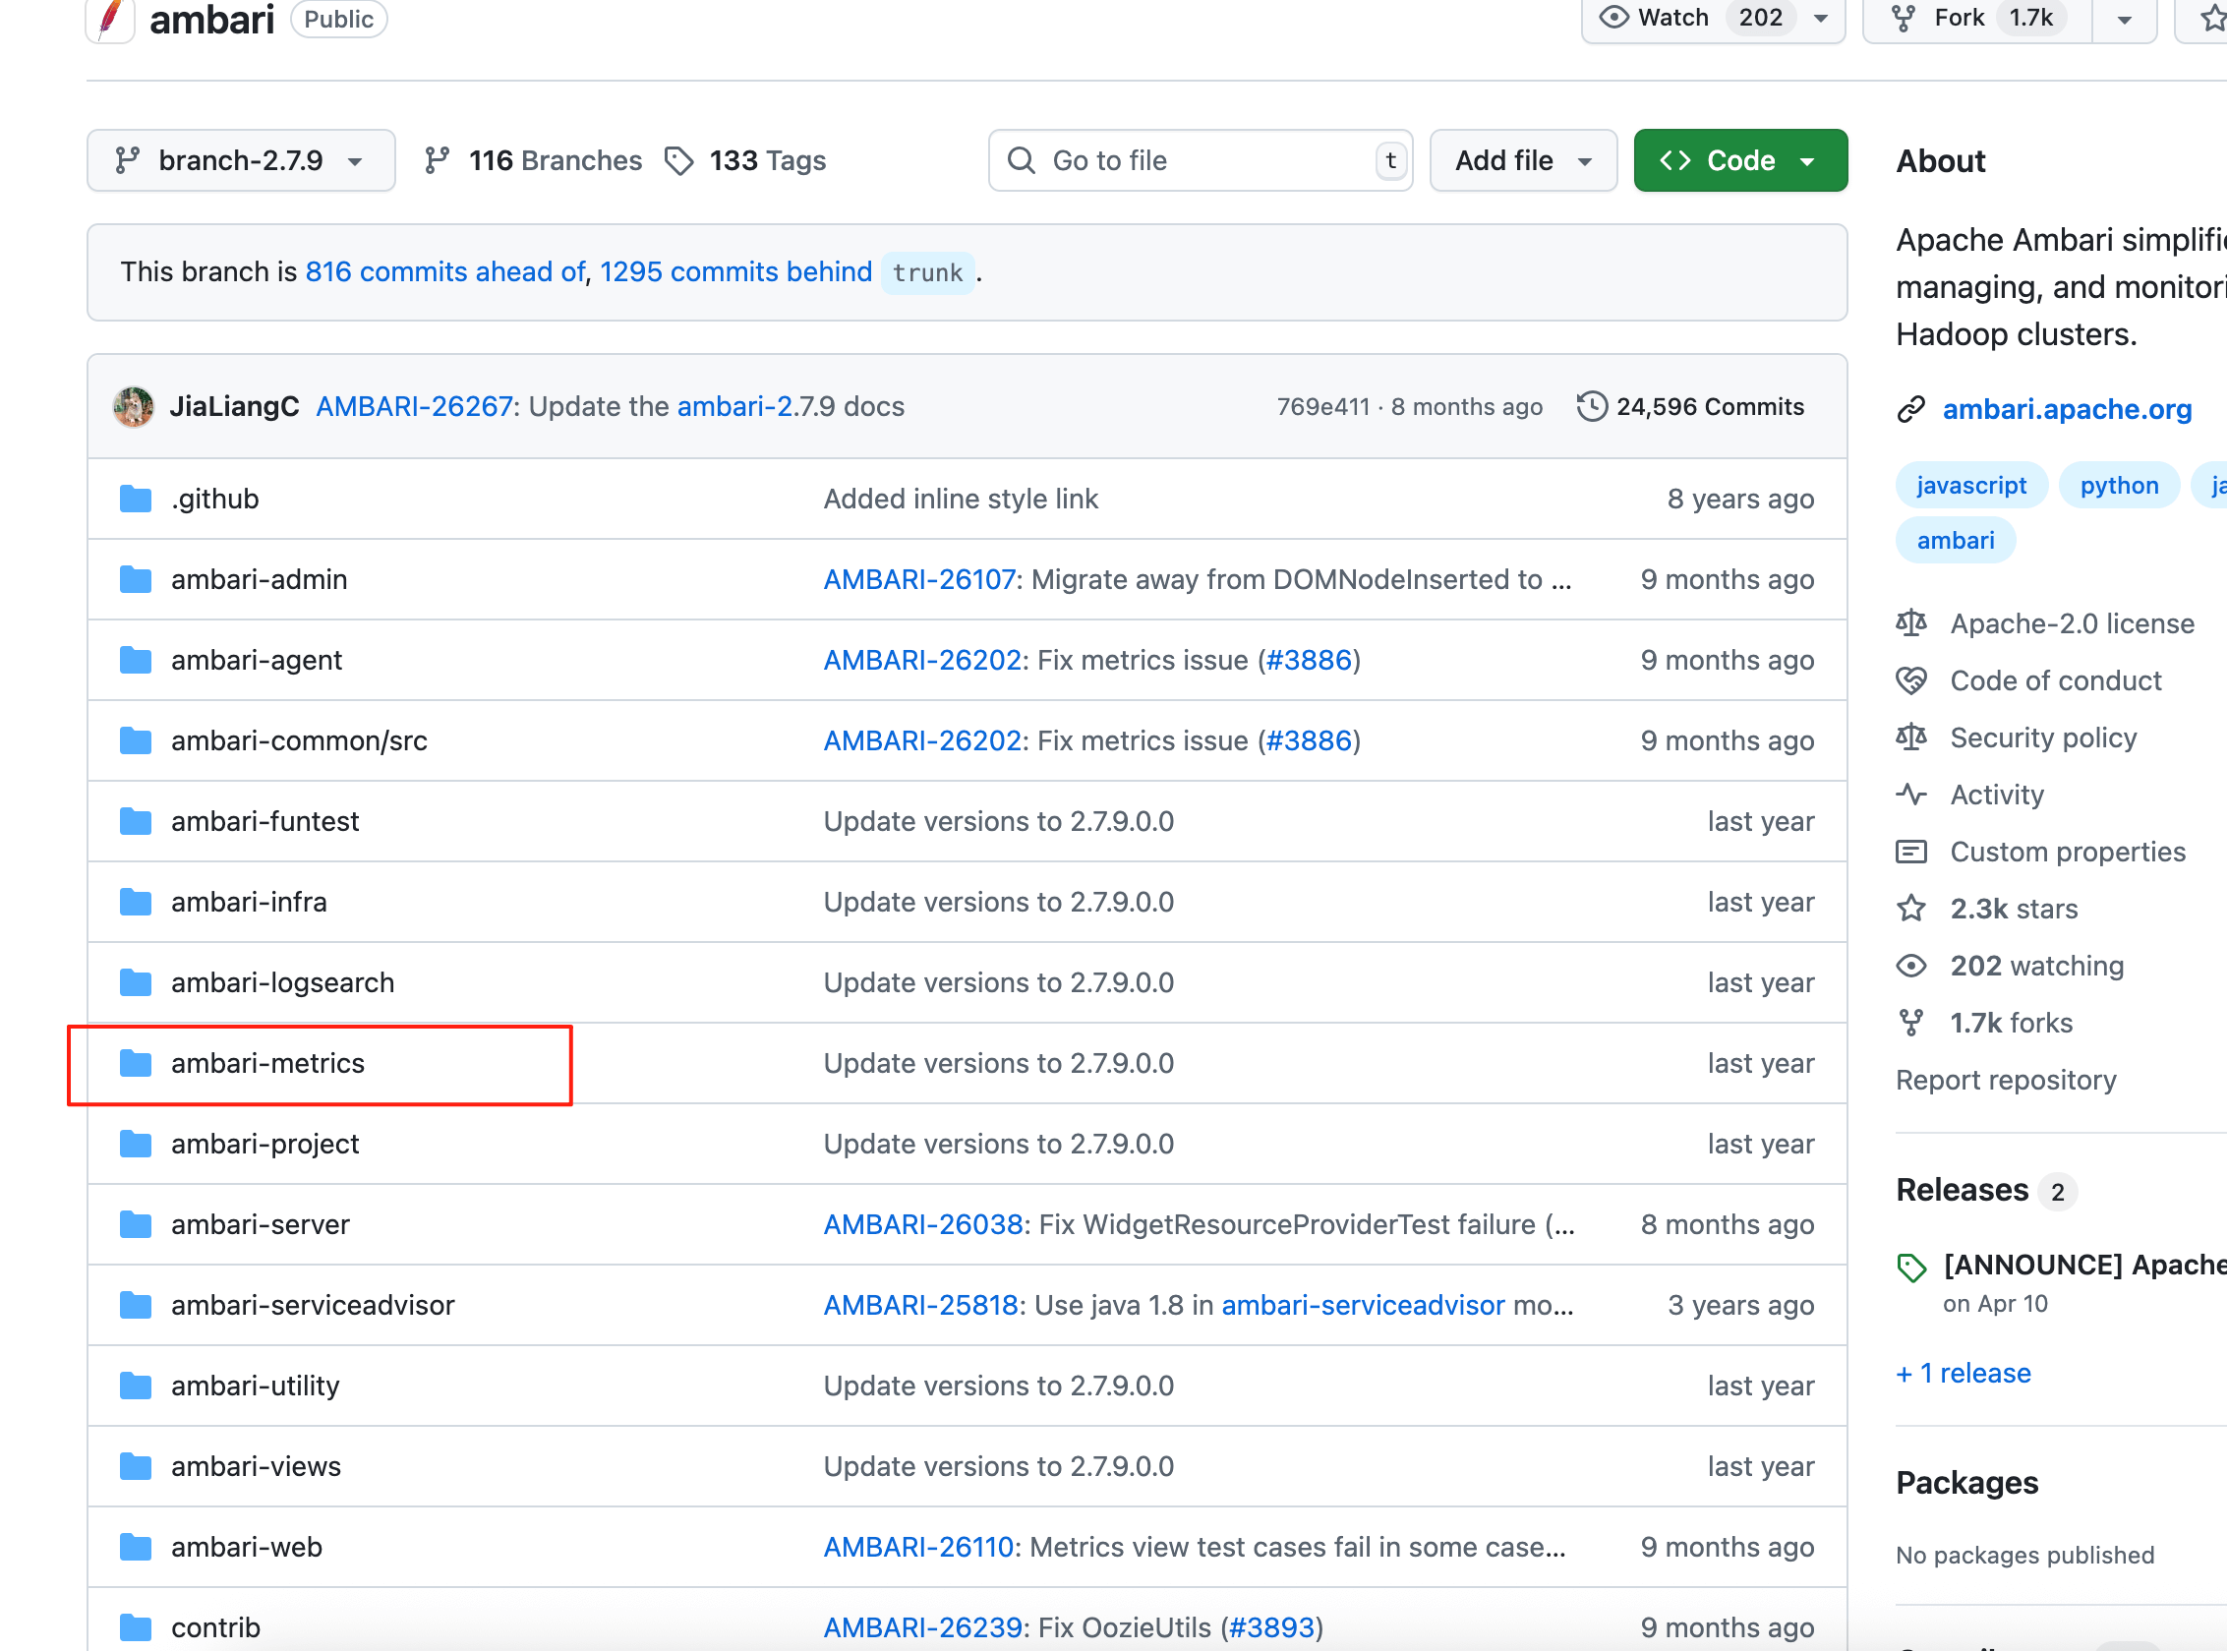Open the contrib folder
Viewport: 2228px width, 1652px height.
tap(216, 1628)
